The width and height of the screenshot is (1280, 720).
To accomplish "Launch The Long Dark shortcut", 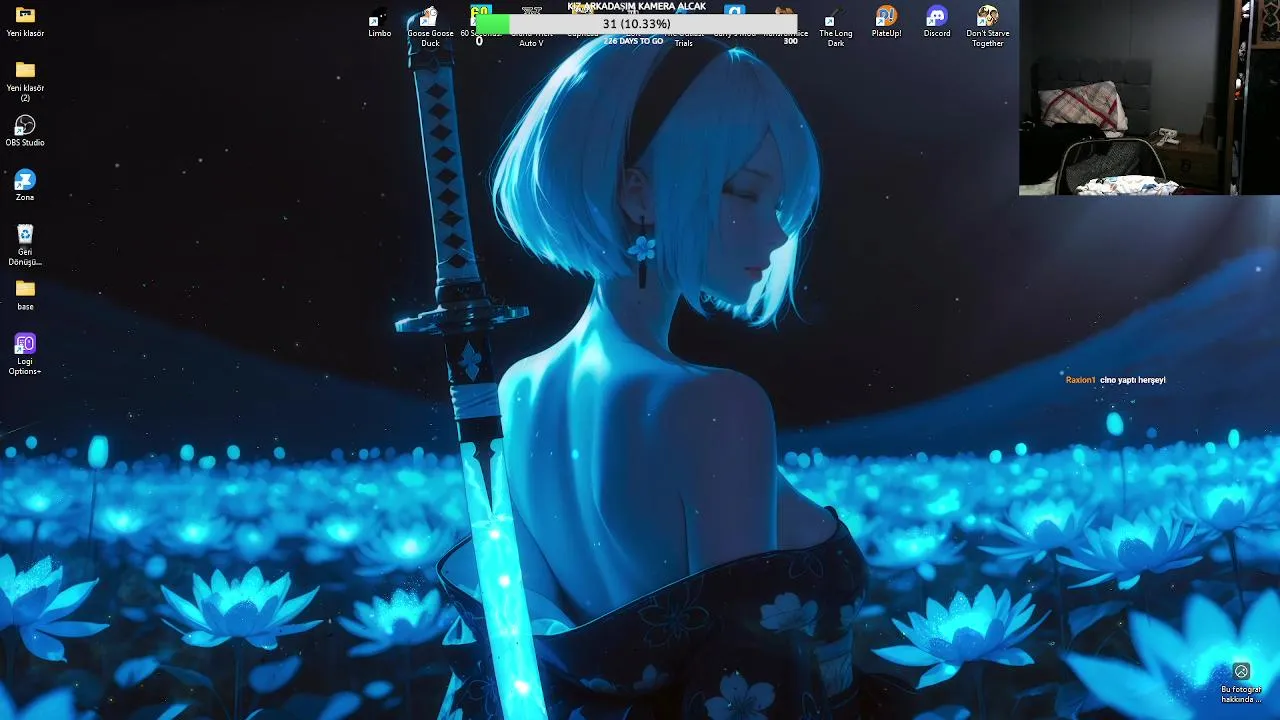I will pyautogui.click(x=836, y=26).
